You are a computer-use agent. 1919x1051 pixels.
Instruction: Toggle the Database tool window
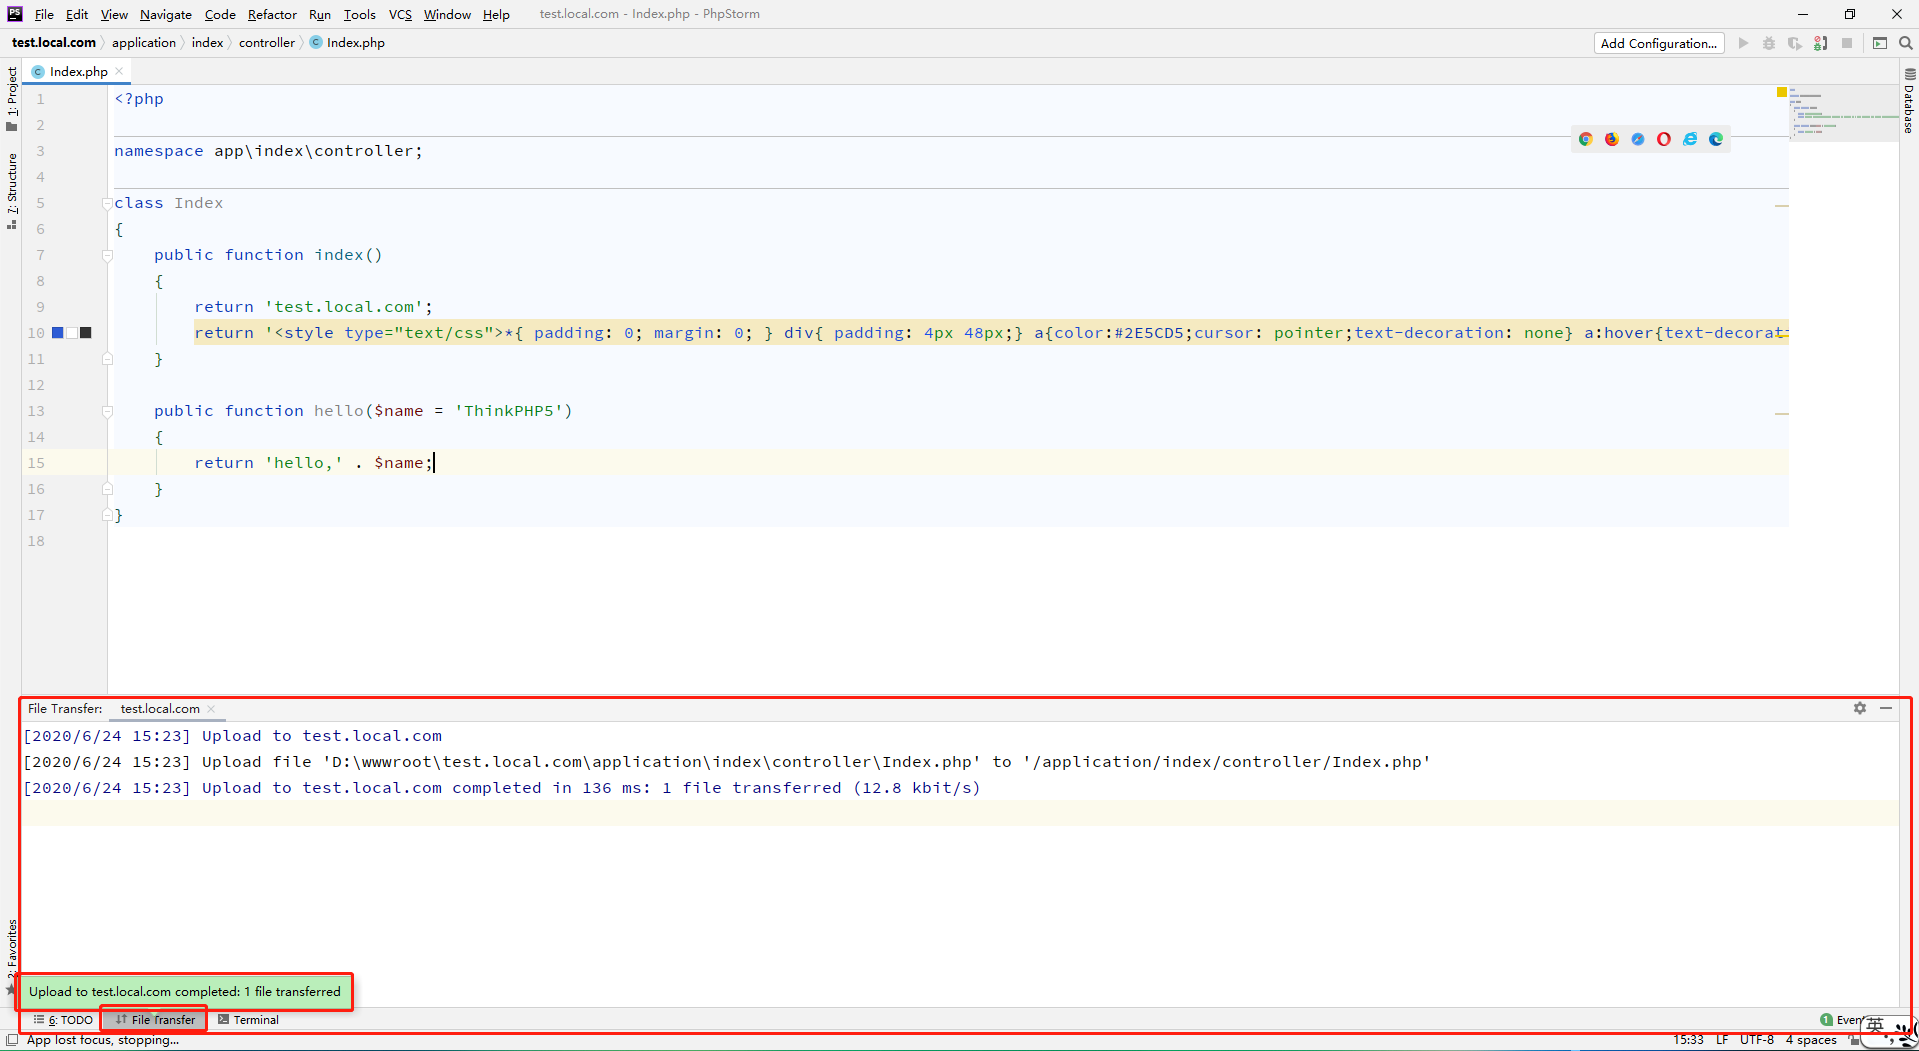click(x=1909, y=101)
